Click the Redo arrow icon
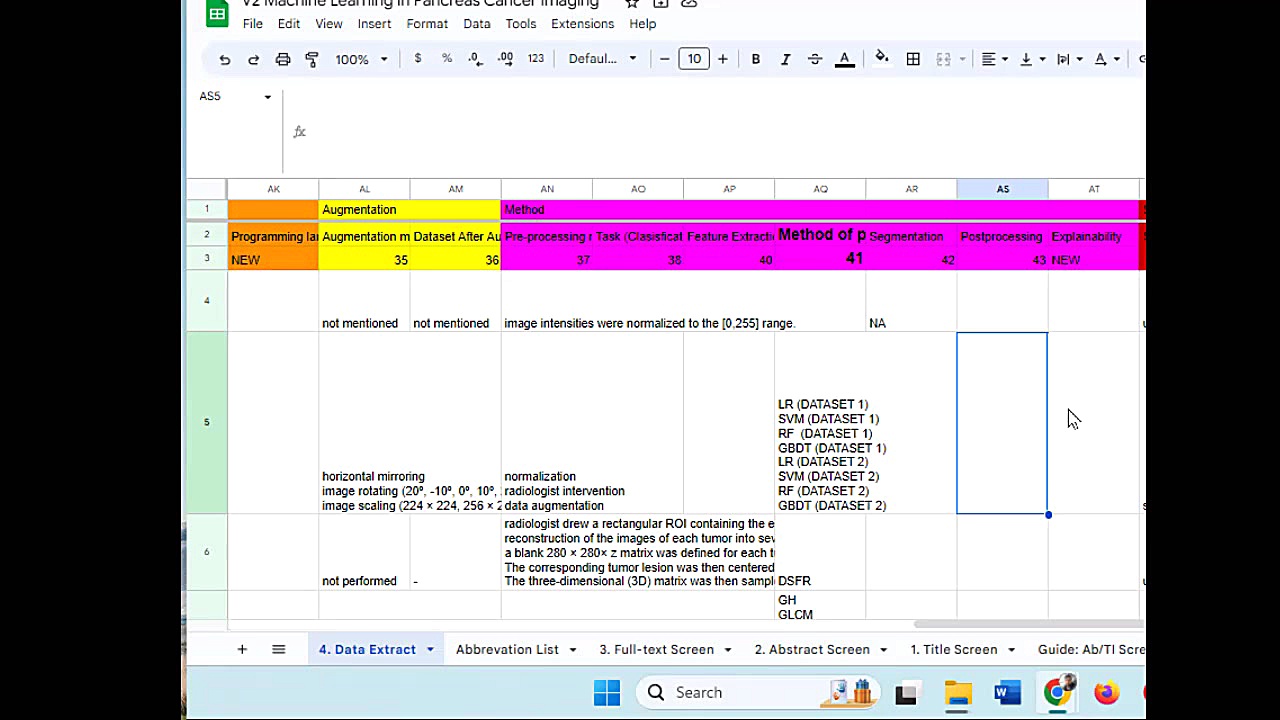Viewport: 1280px width, 720px height. 254,59
